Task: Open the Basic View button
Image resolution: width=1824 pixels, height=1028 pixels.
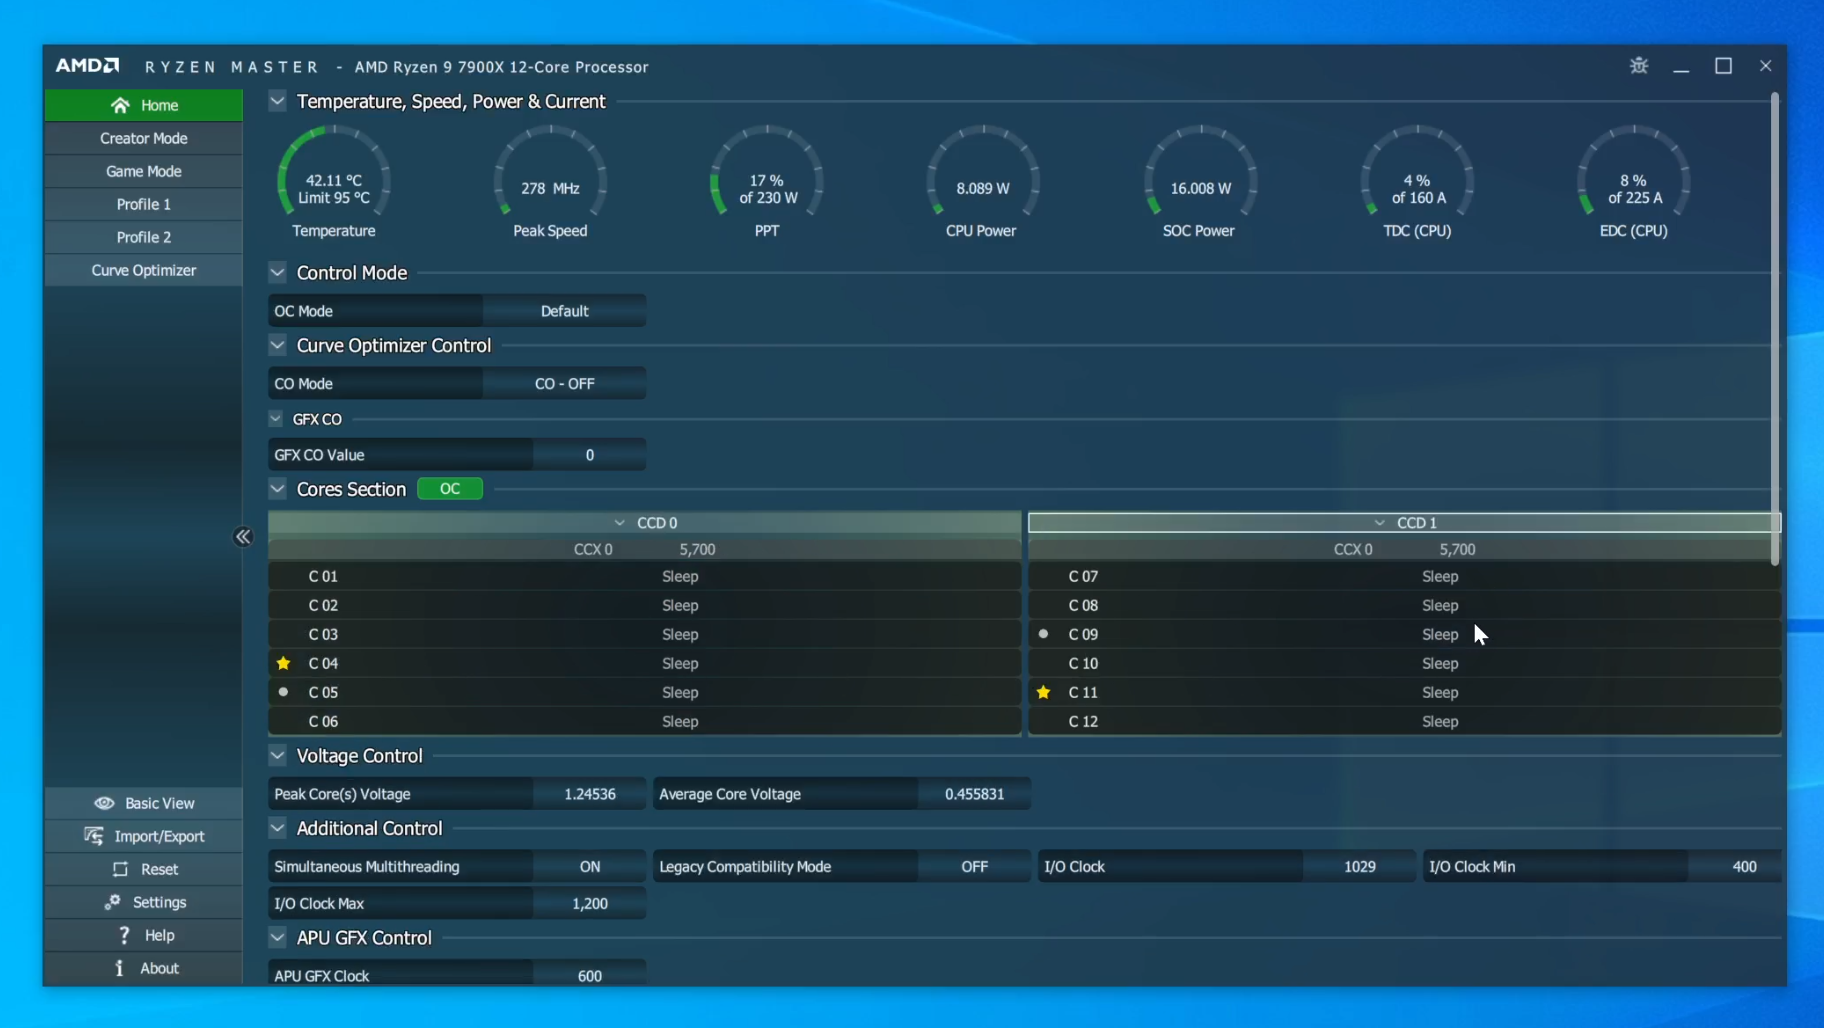Action: tap(144, 803)
